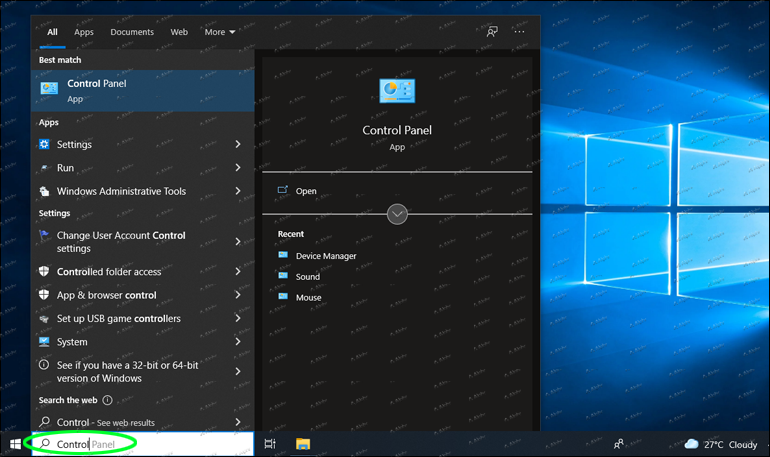770x457 pixels.
Task: Open recent item Sound
Action: pos(308,276)
